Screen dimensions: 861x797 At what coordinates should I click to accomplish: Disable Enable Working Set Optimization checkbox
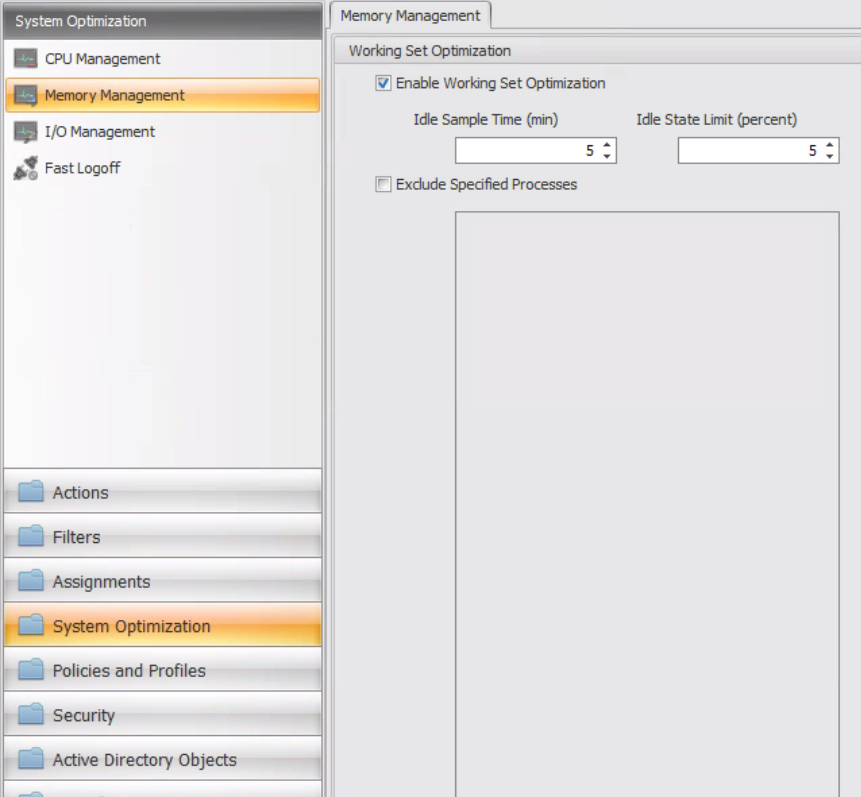click(x=383, y=83)
